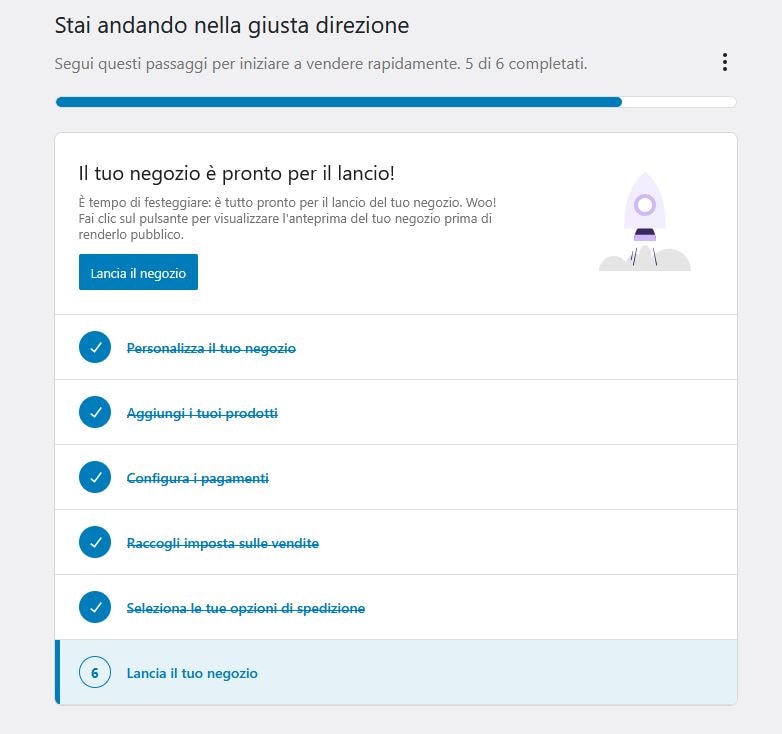Click the 'È tempo di festeggiare' description paragraph

pos(287,218)
